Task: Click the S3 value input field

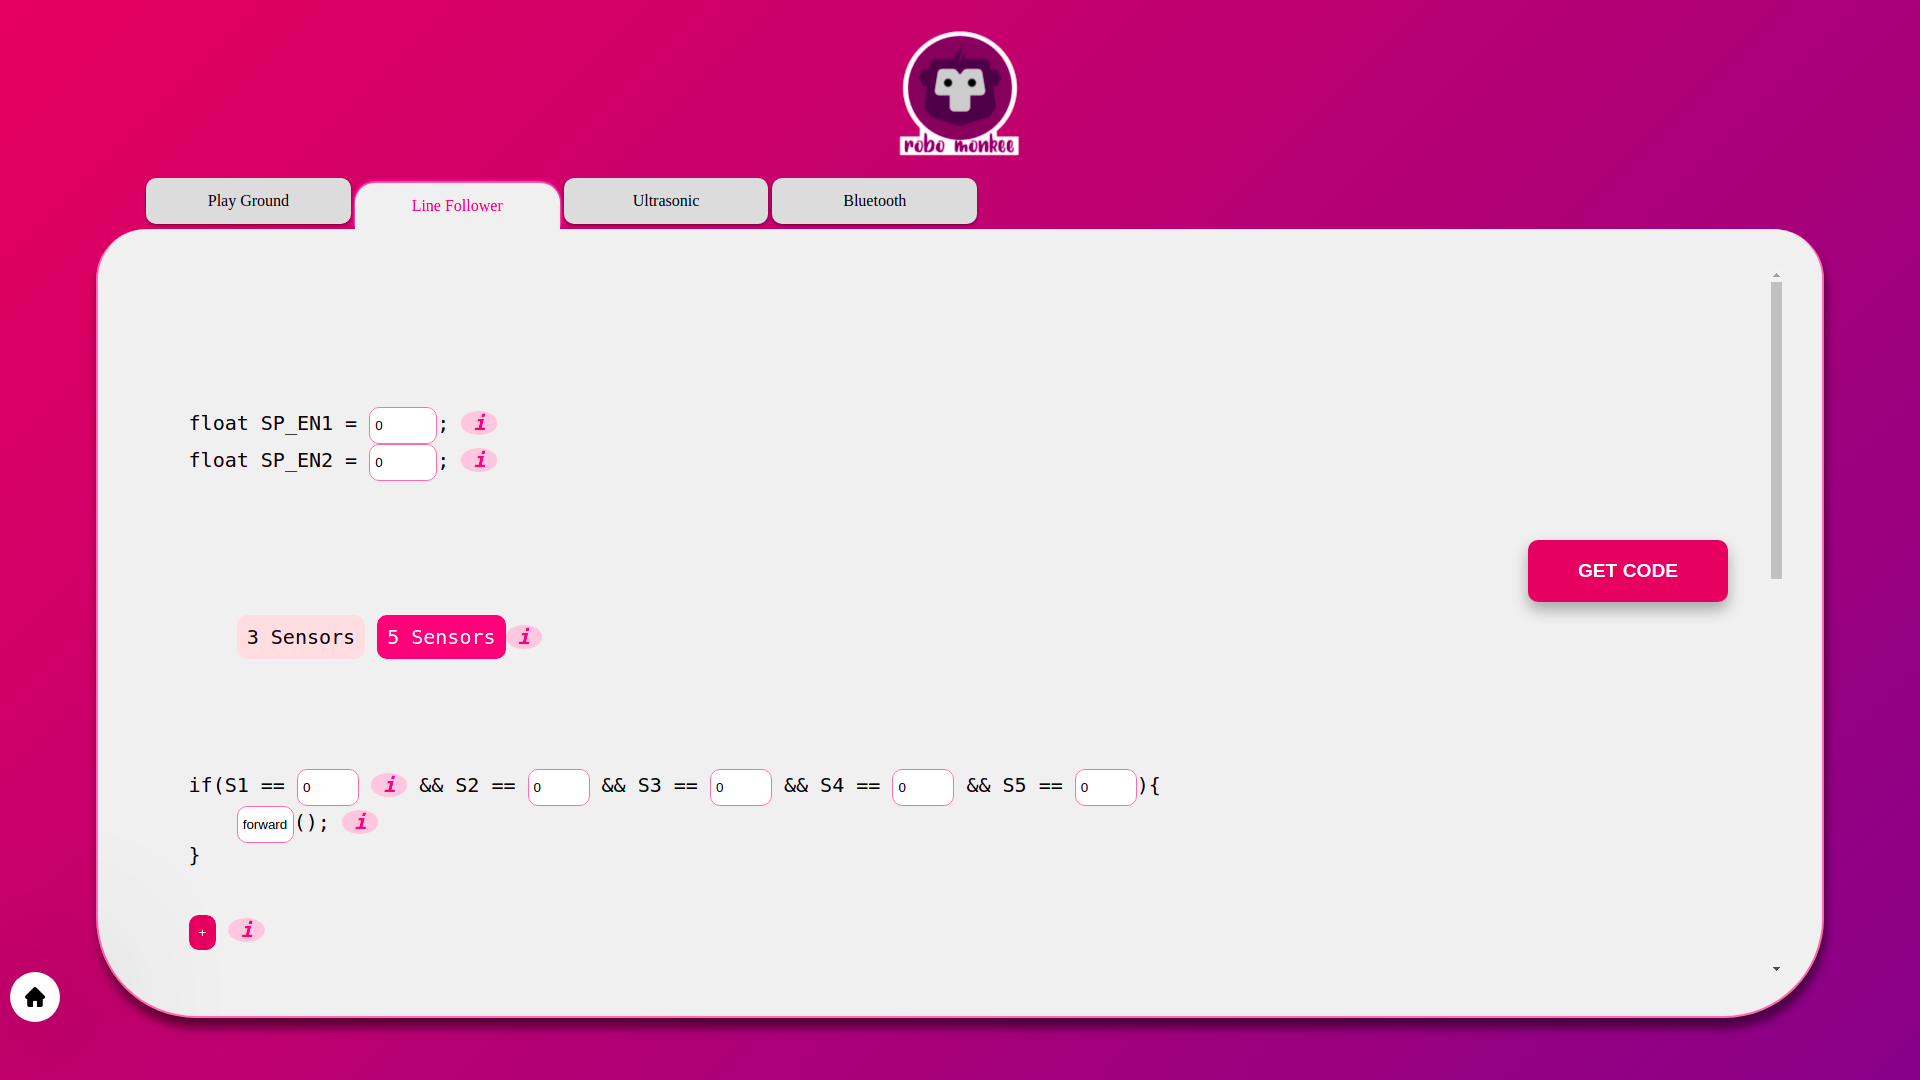Action: click(740, 787)
